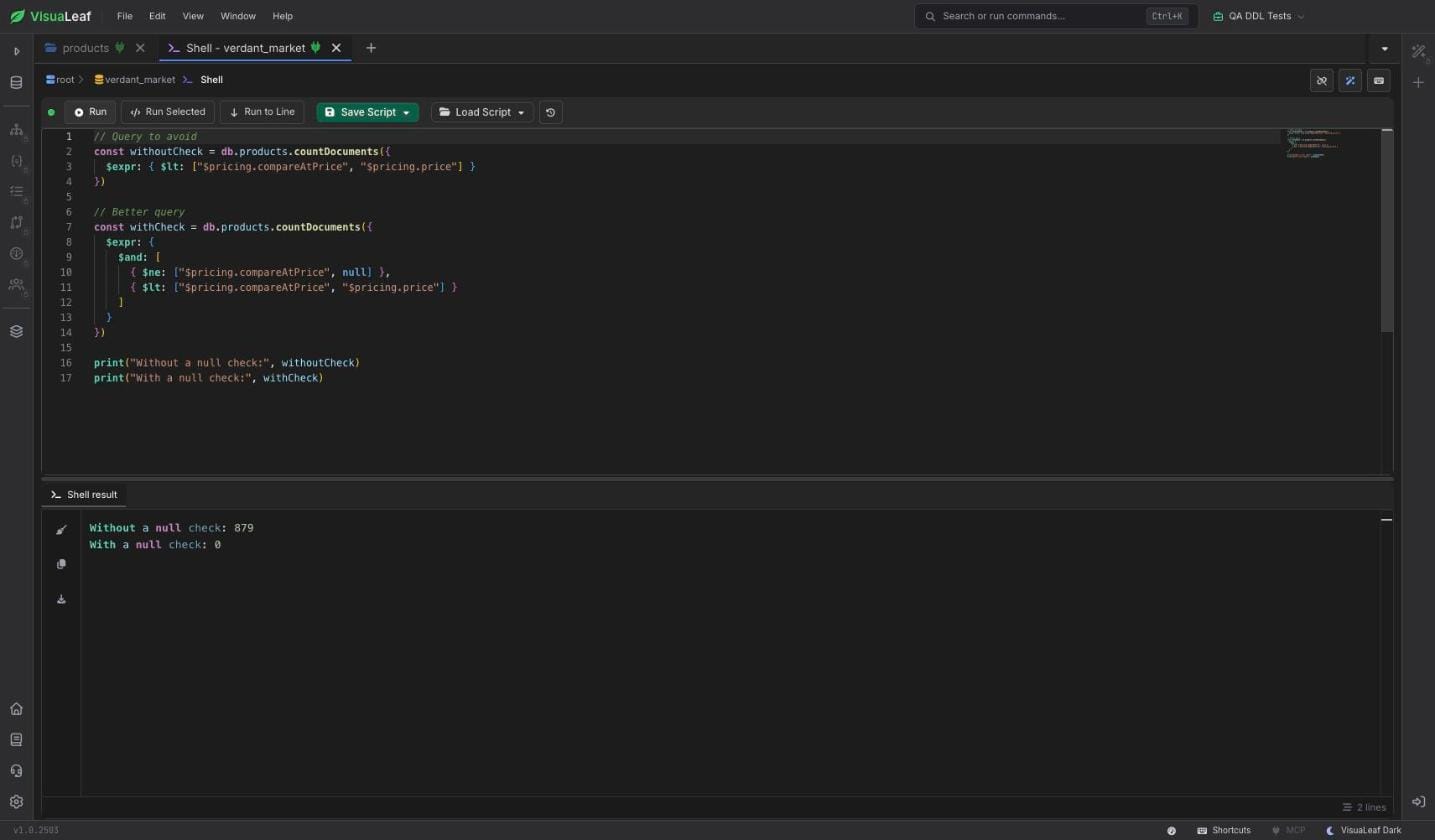Click the editor vertical scrollbar
Screen dimensions: 1435x840
pyautogui.click(x=1386, y=231)
